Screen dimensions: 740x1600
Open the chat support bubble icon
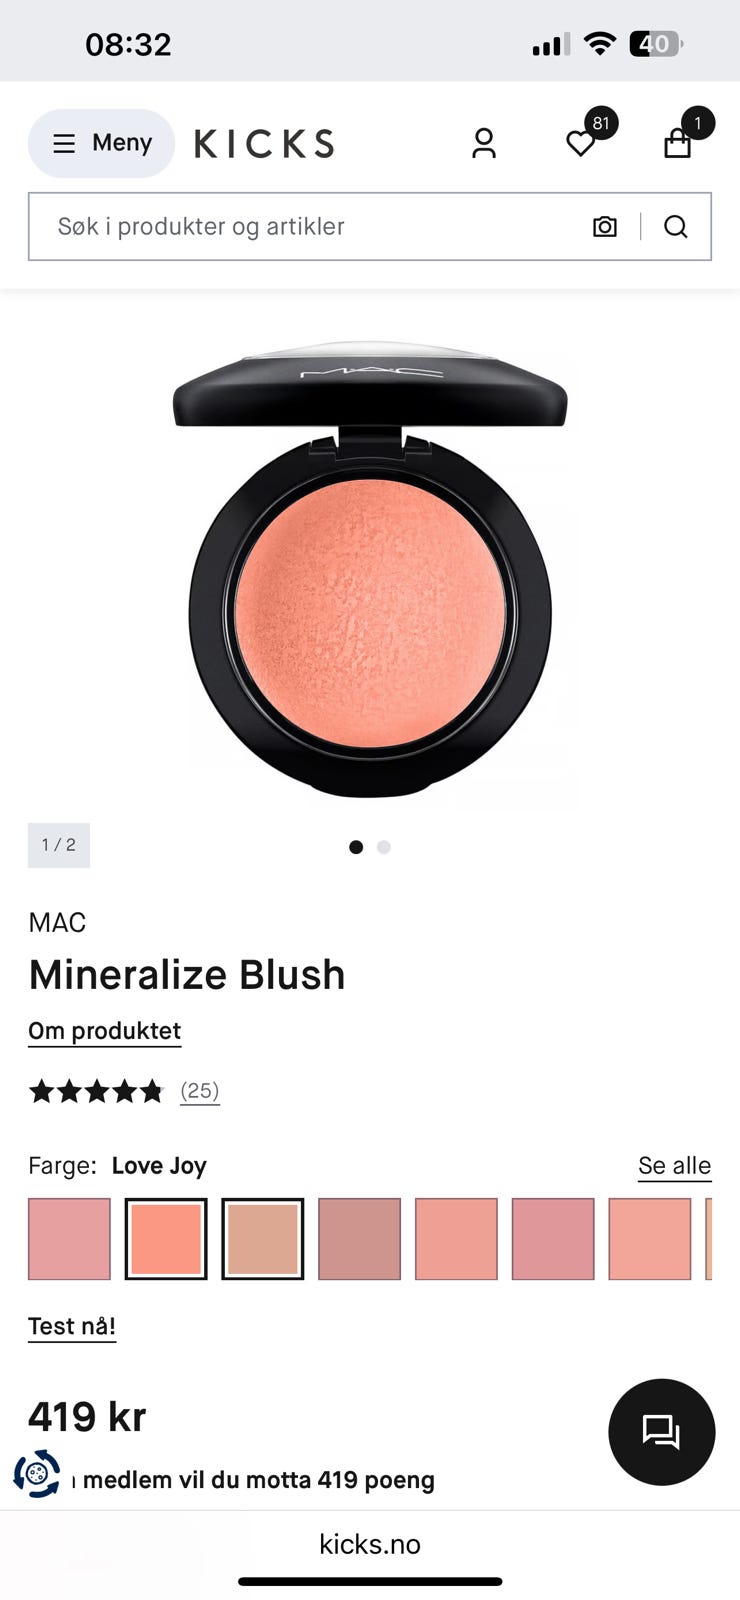(662, 1432)
